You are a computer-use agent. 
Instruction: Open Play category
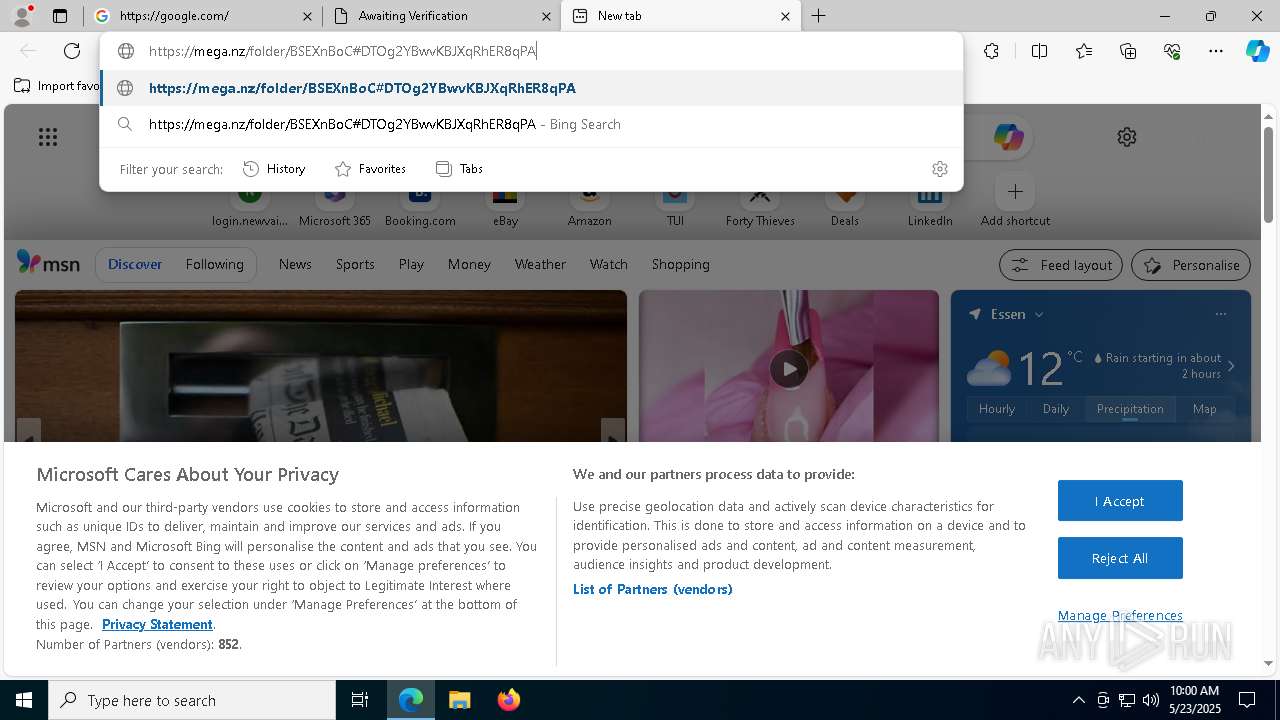411,264
